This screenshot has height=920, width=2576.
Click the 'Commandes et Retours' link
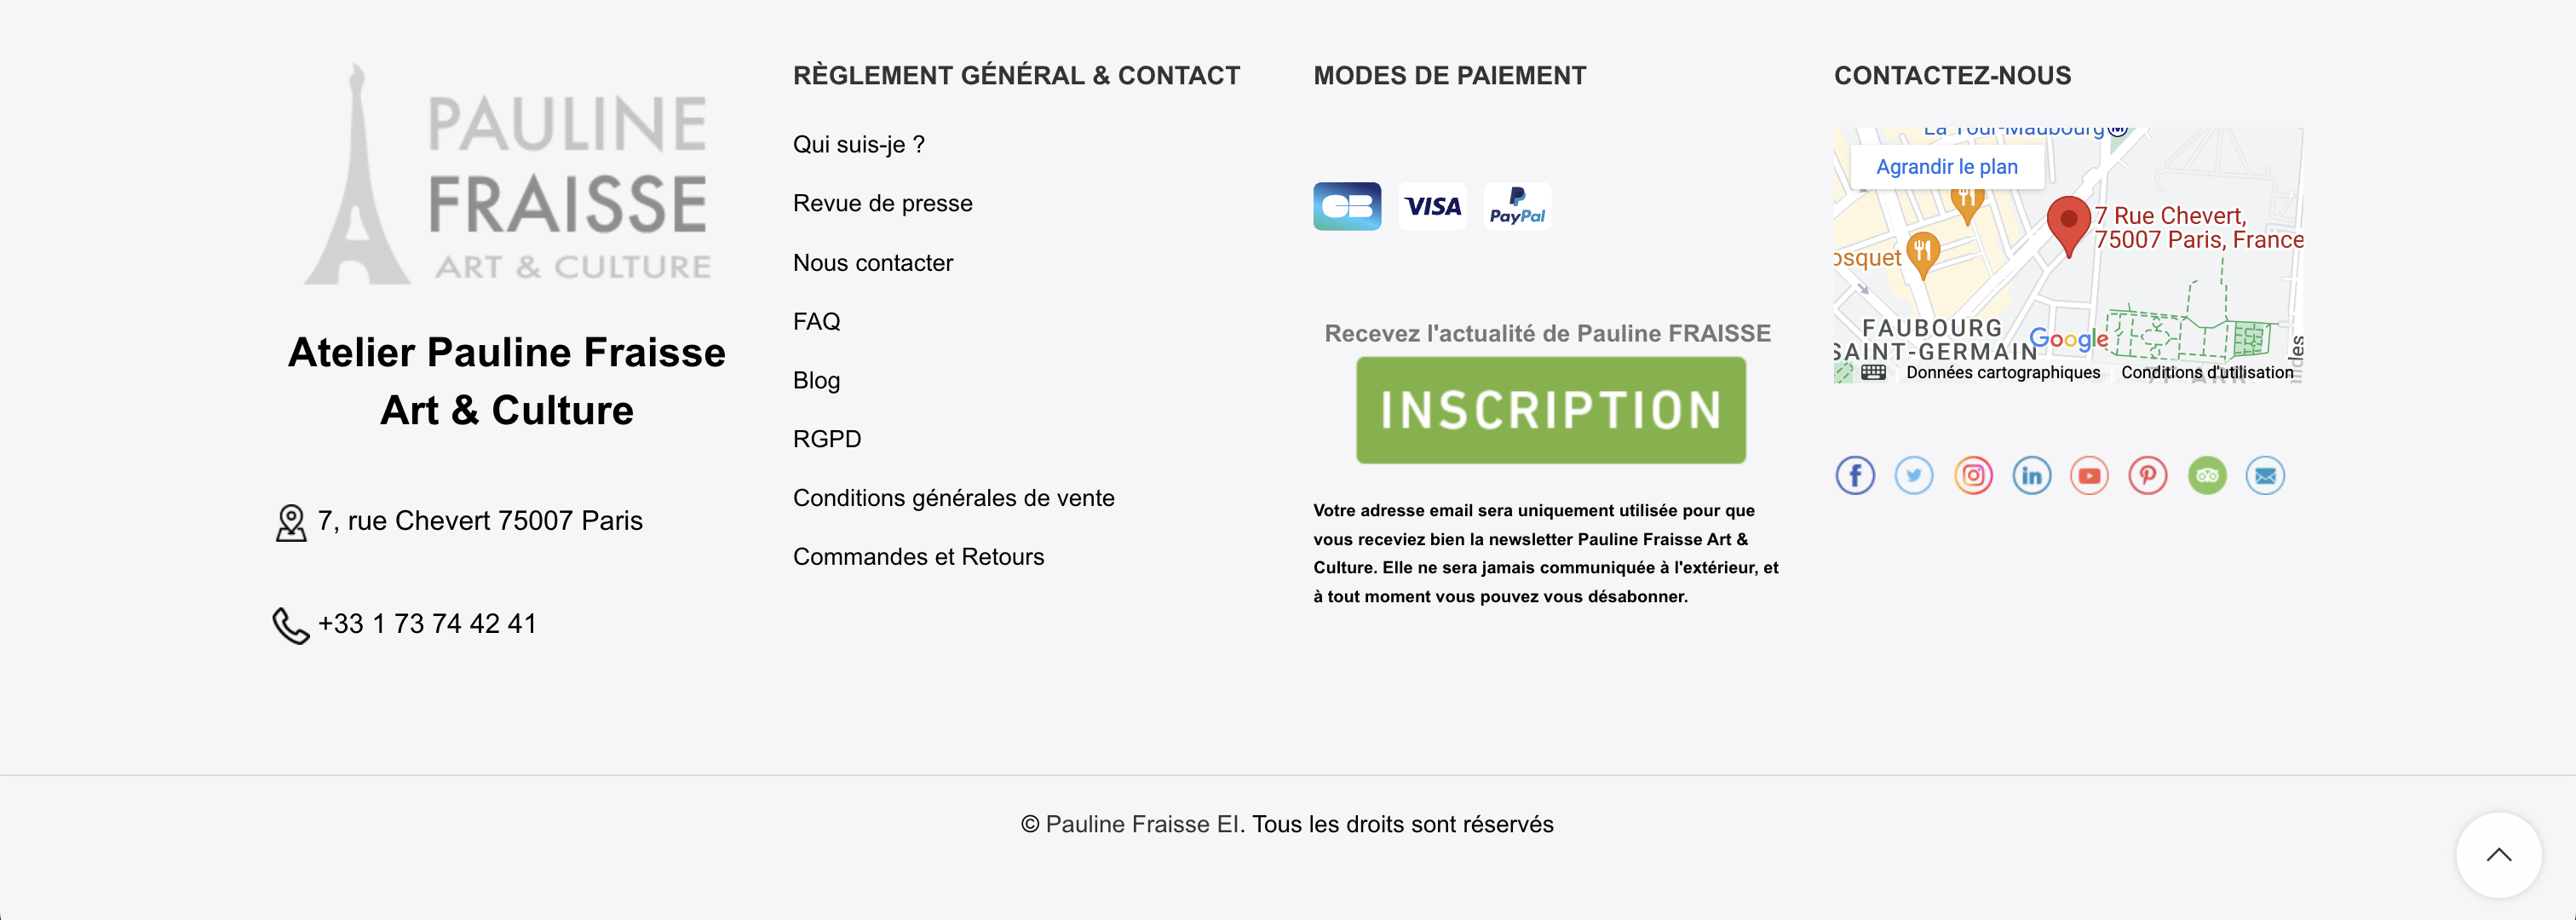coord(918,557)
